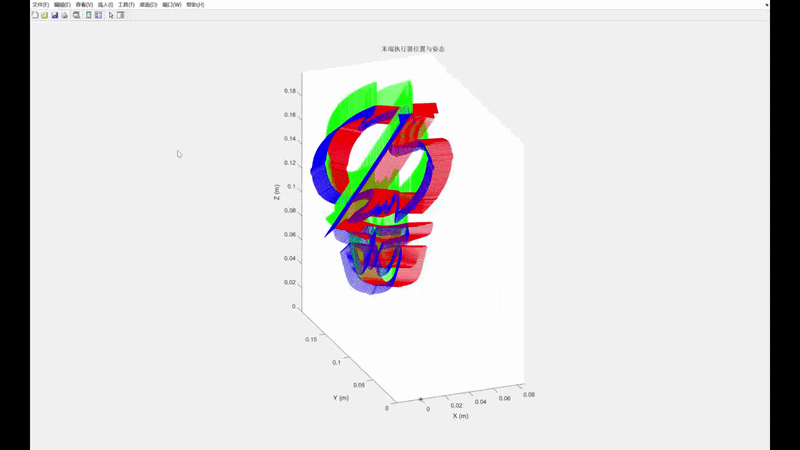Click the Y-axis tick label 0.05
800x450 pixels.
[359, 385]
